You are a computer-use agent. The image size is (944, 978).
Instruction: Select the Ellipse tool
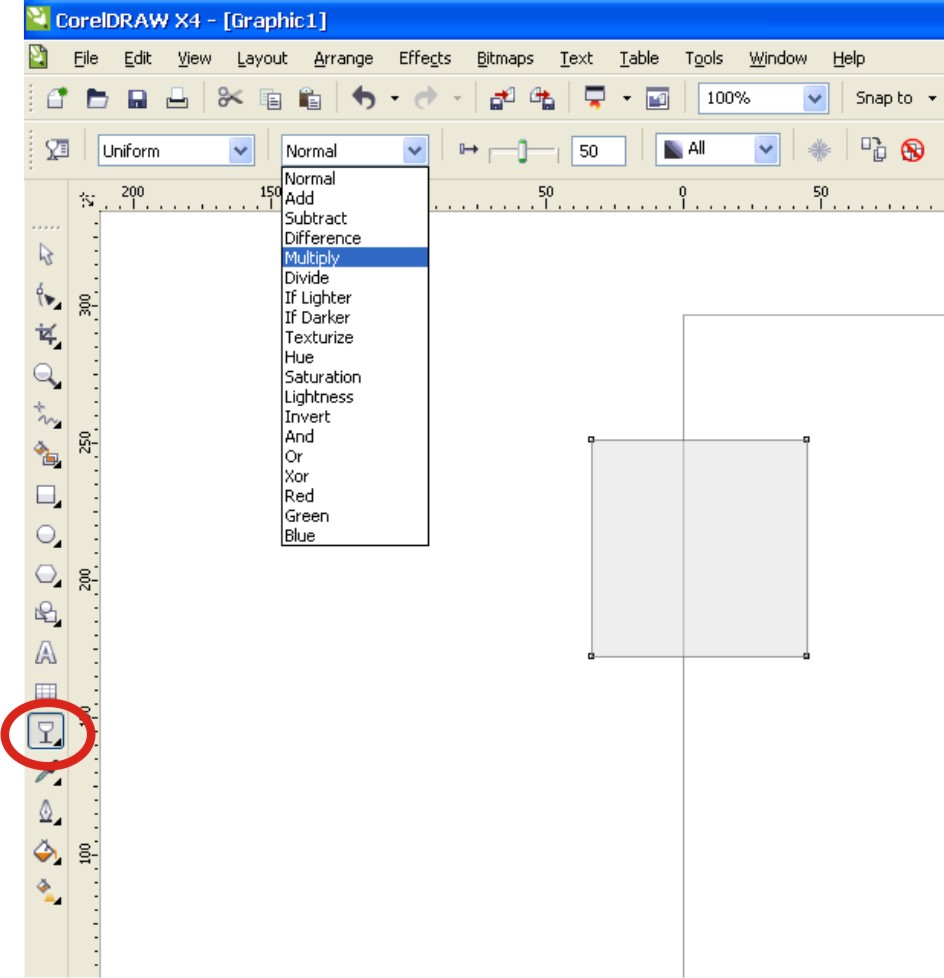pos(47,535)
